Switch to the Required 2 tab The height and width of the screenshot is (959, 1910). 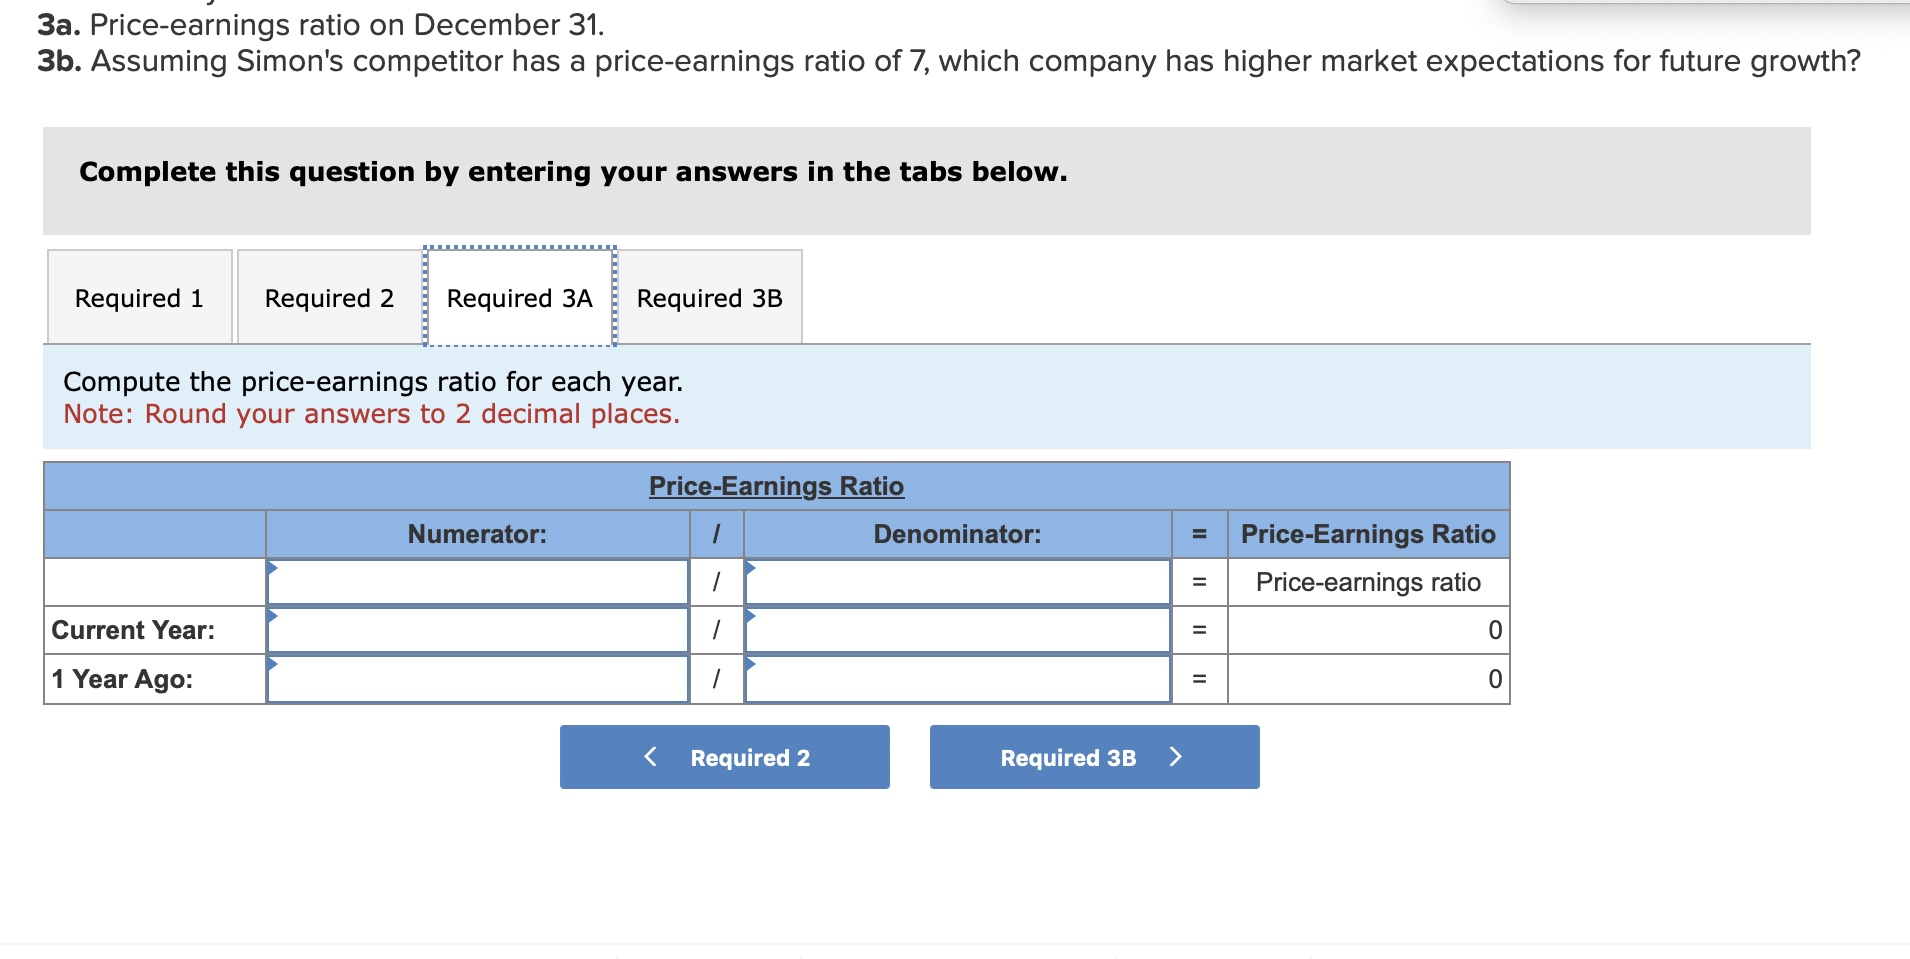(330, 297)
